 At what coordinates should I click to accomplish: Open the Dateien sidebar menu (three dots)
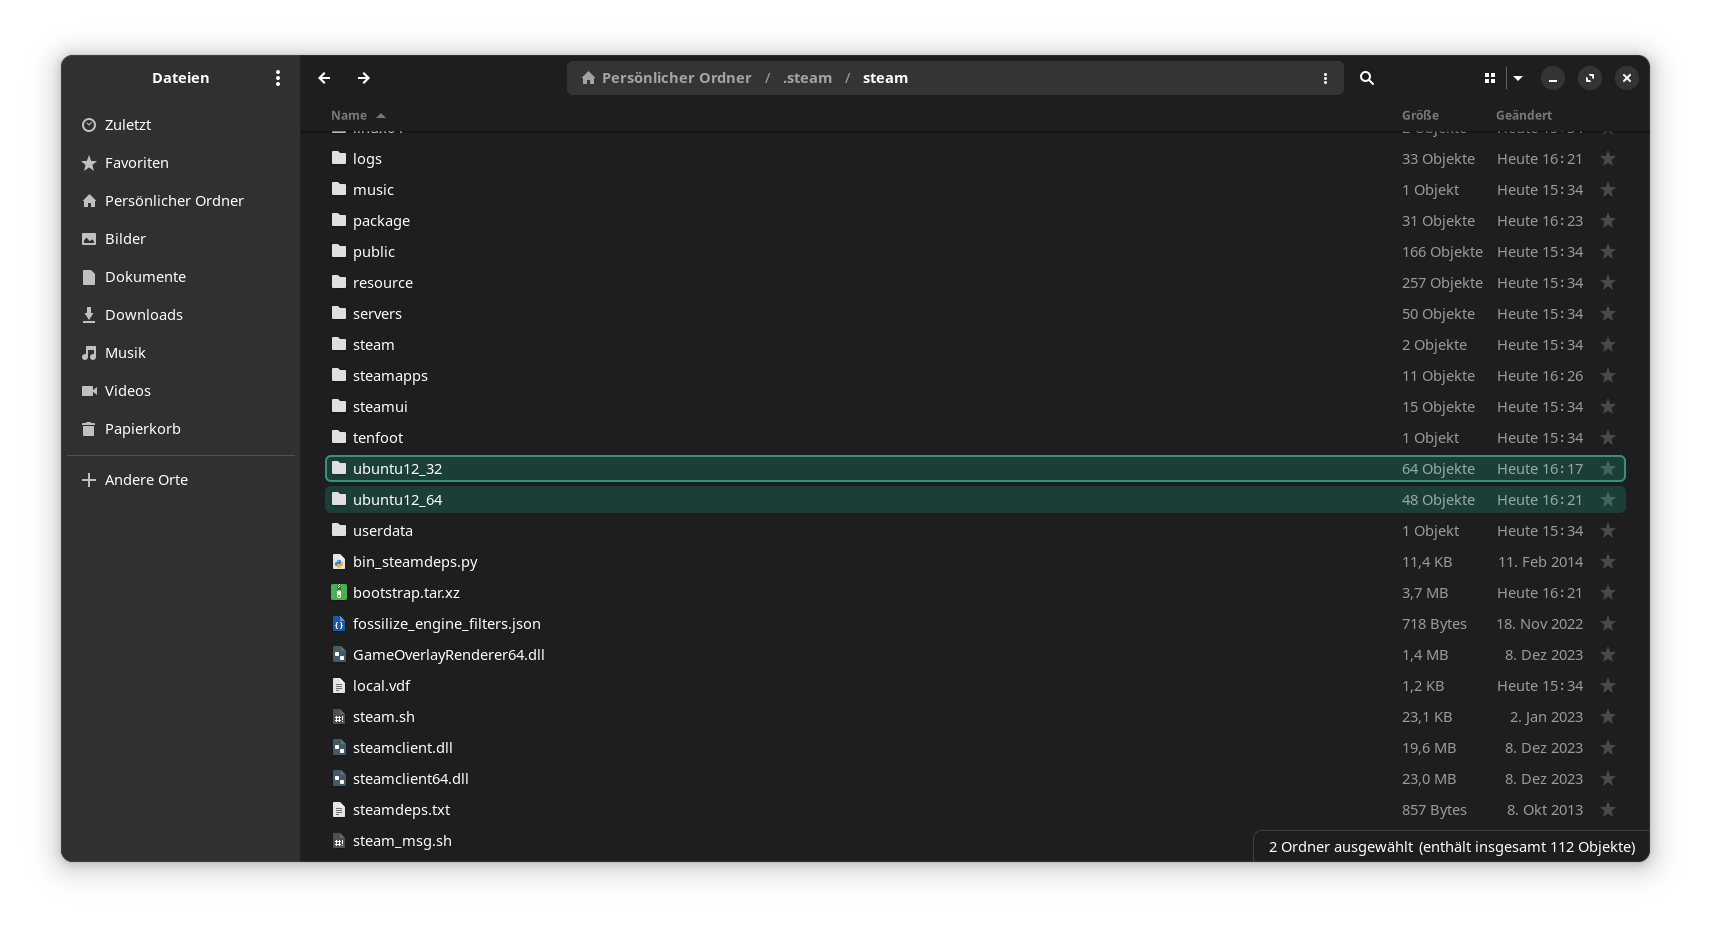click(277, 78)
